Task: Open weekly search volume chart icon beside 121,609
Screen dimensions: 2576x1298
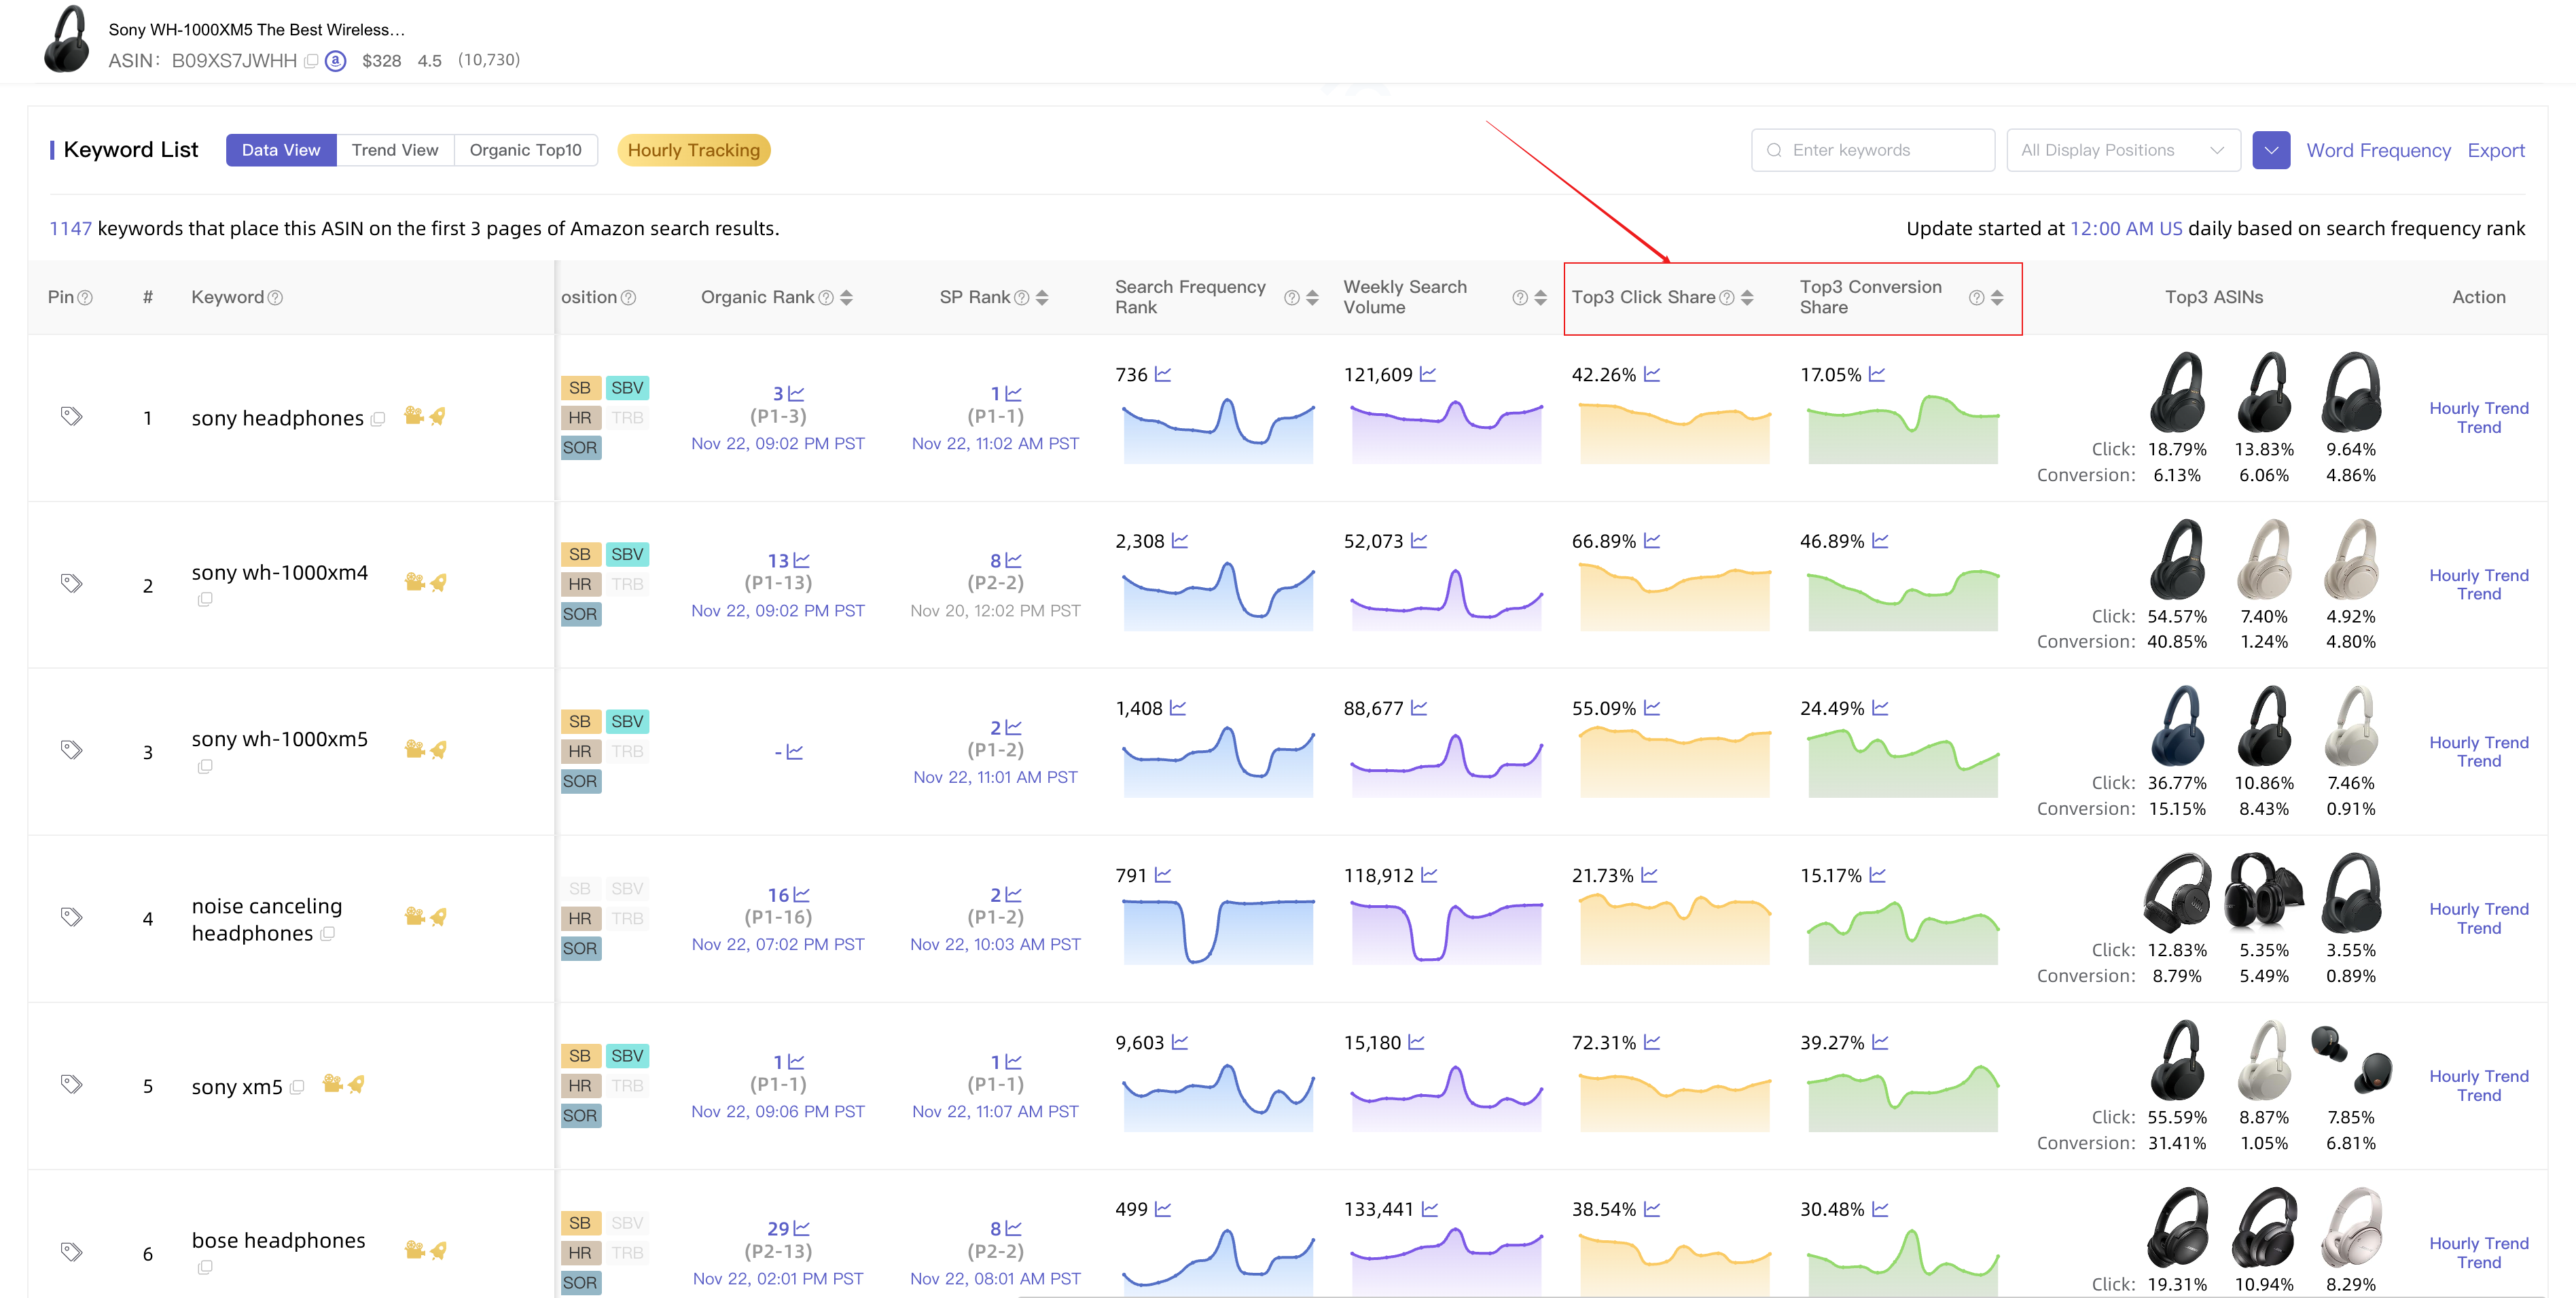Action: pyautogui.click(x=1428, y=375)
